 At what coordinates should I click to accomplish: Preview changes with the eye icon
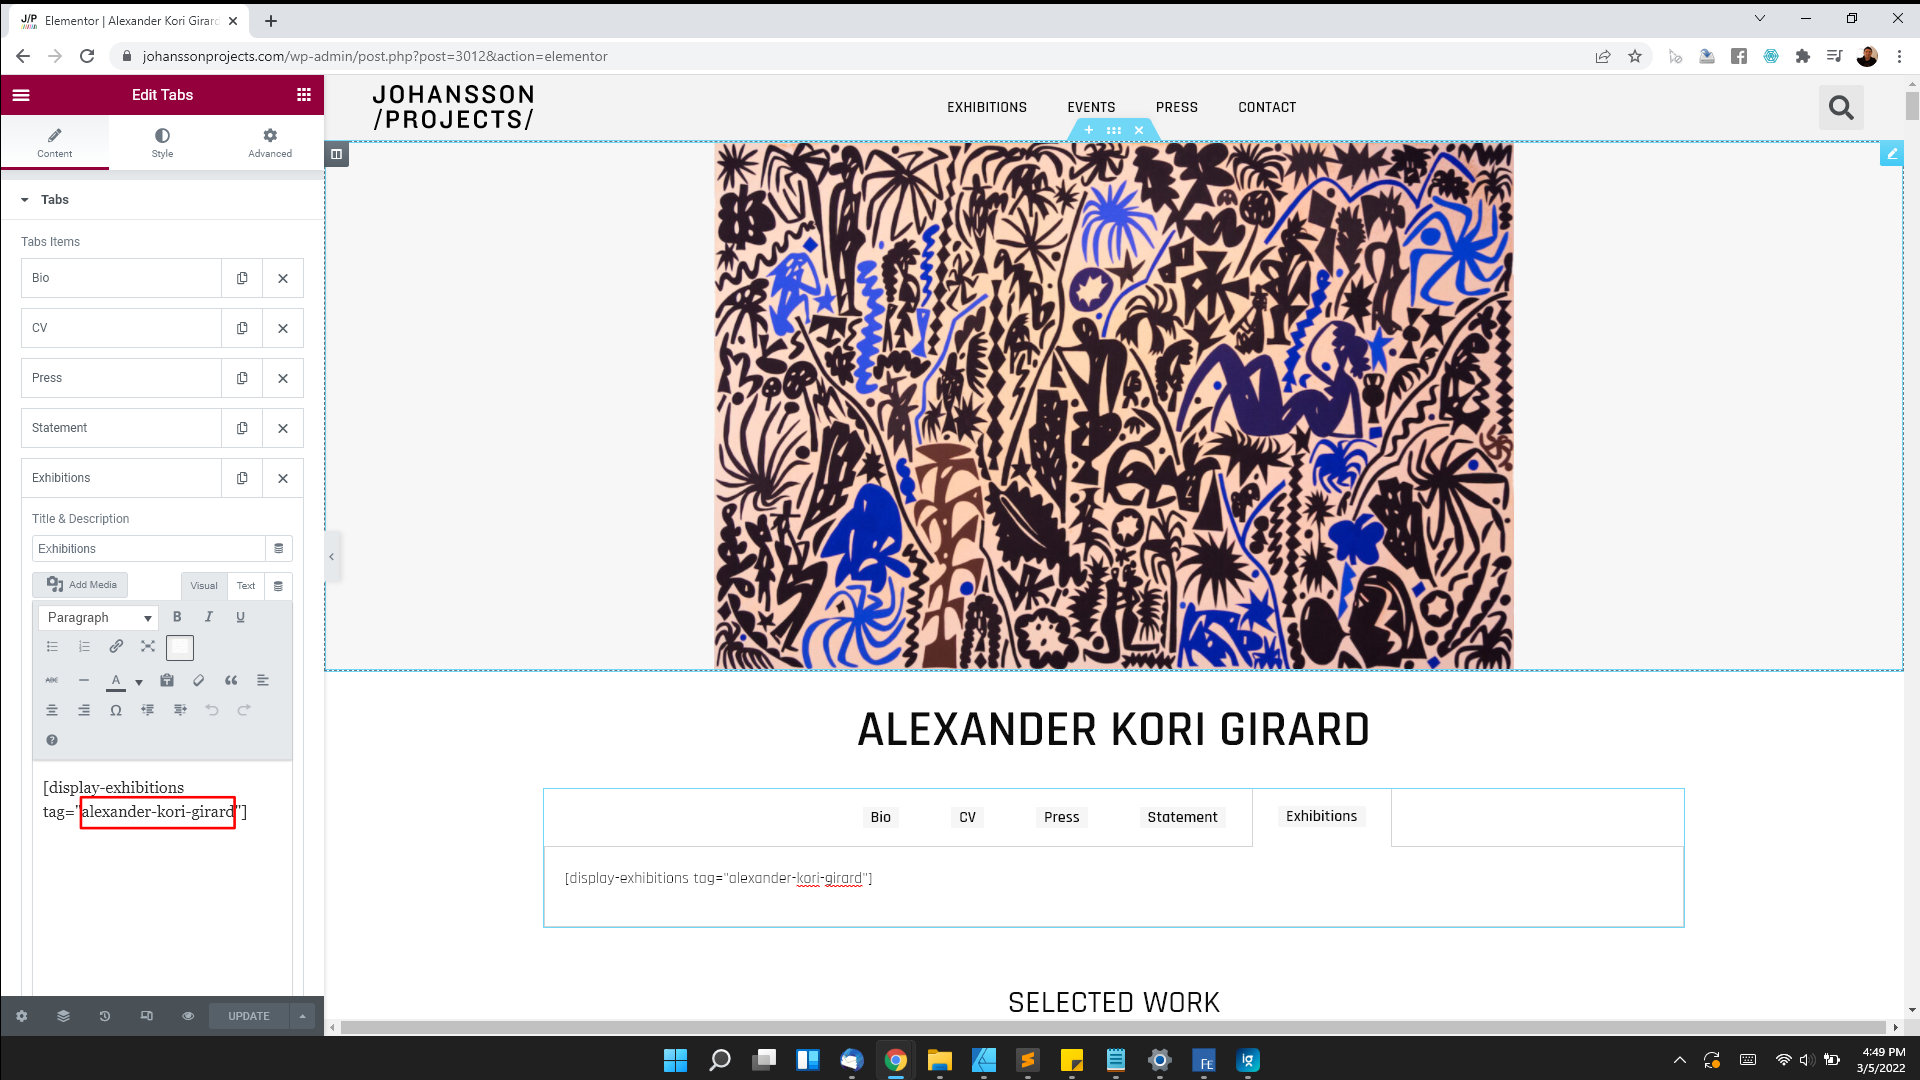[188, 1016]
